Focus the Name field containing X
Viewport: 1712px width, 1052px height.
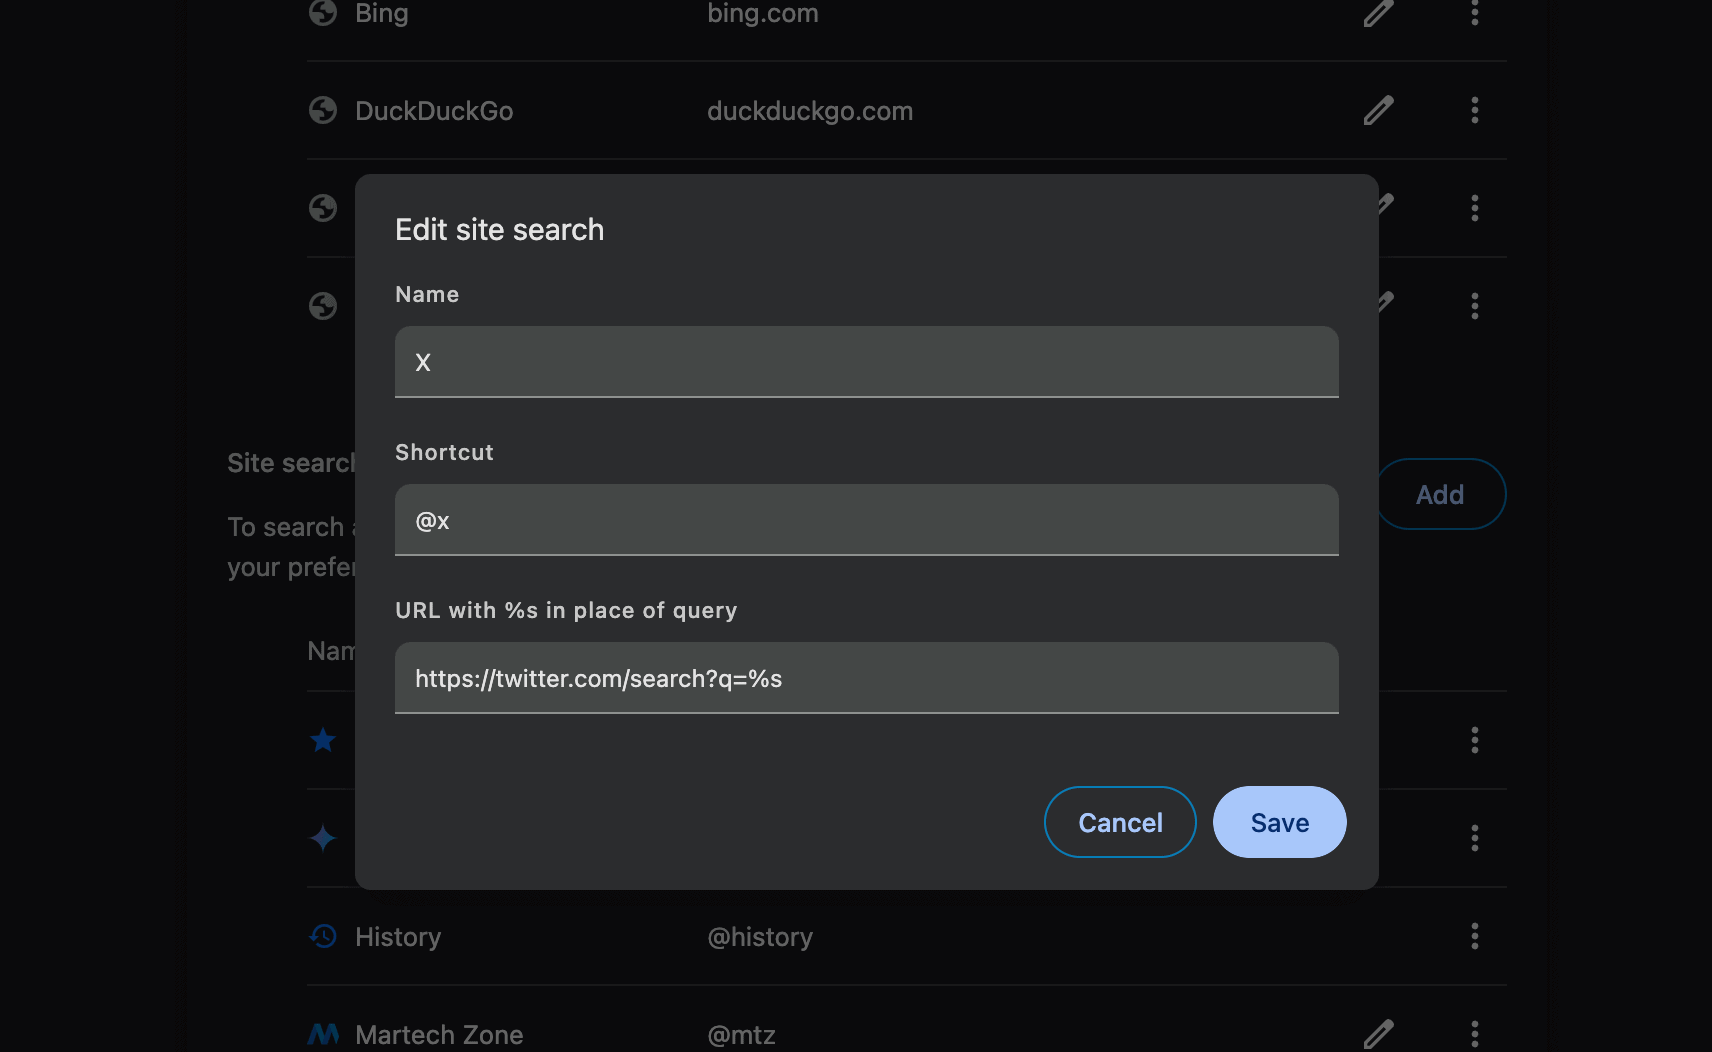pos(866,362)
